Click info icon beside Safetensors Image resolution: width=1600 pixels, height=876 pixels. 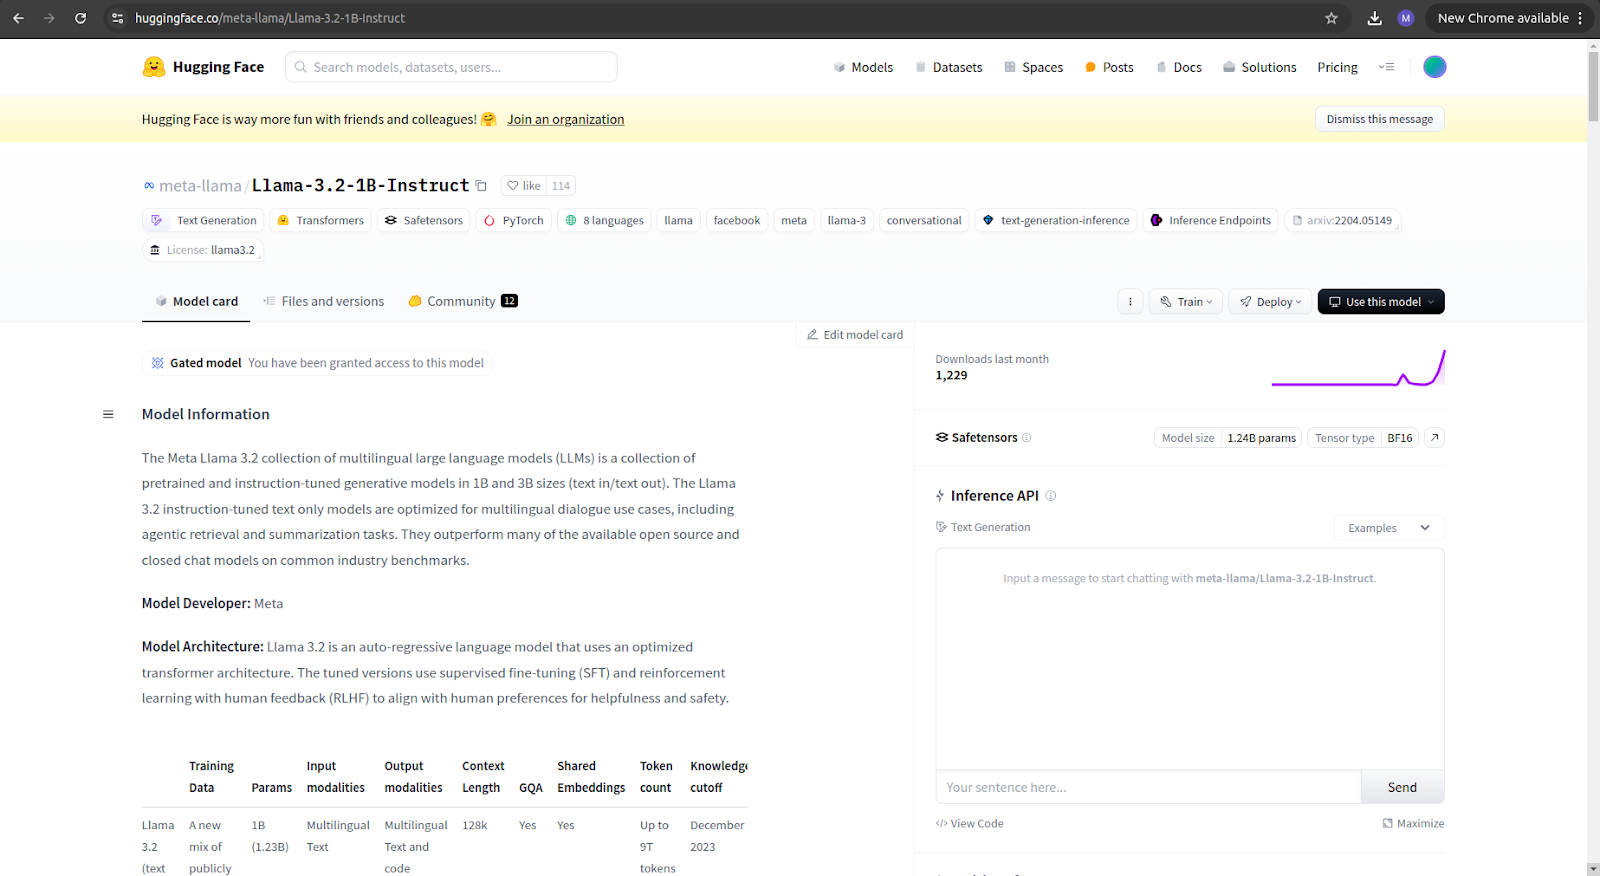click(1027, 438)
